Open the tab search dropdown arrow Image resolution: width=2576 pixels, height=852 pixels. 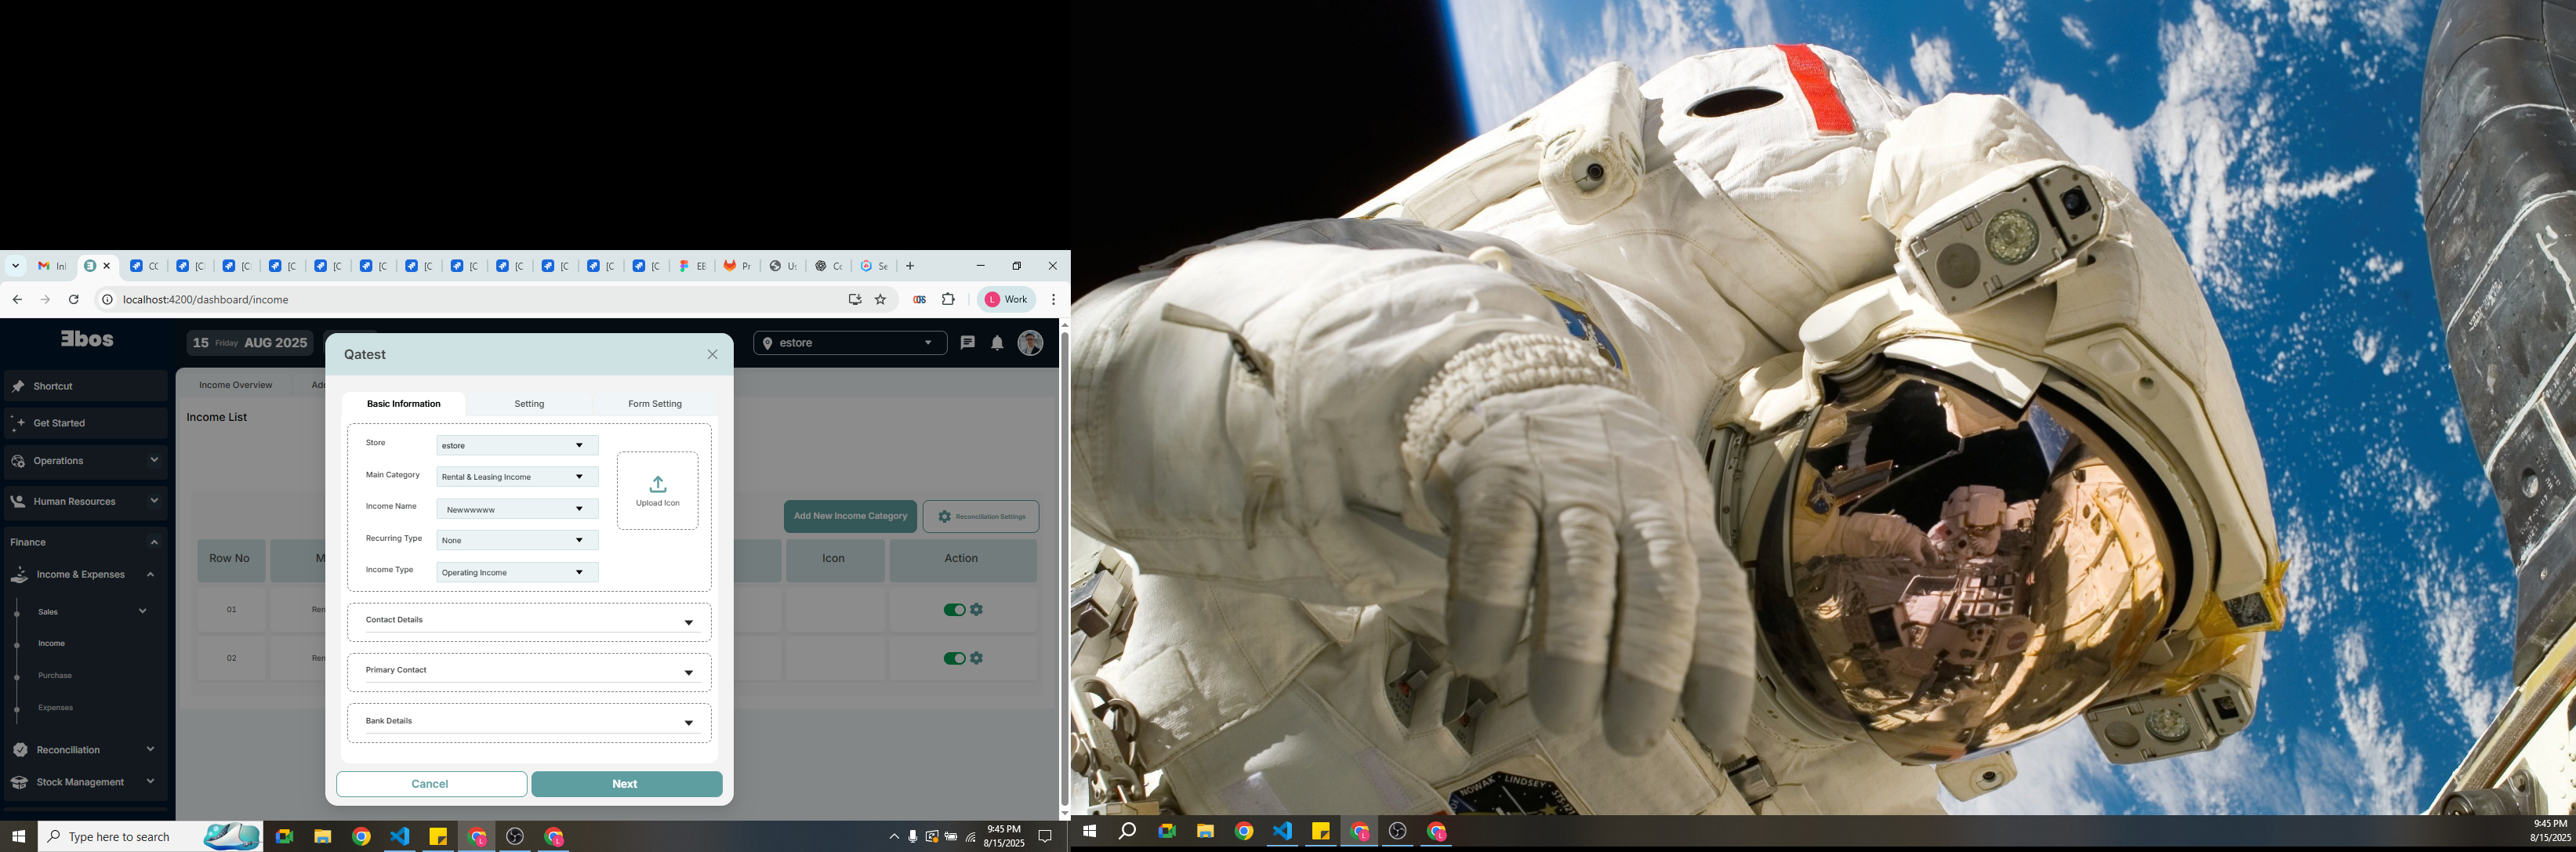pyautogui.click(x=15, y=266)
